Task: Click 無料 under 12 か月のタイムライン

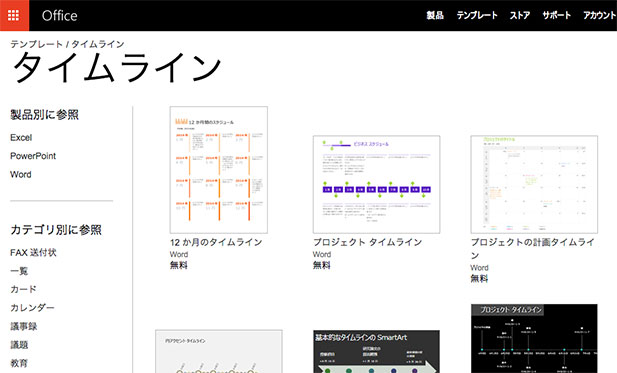Action: 179,265
